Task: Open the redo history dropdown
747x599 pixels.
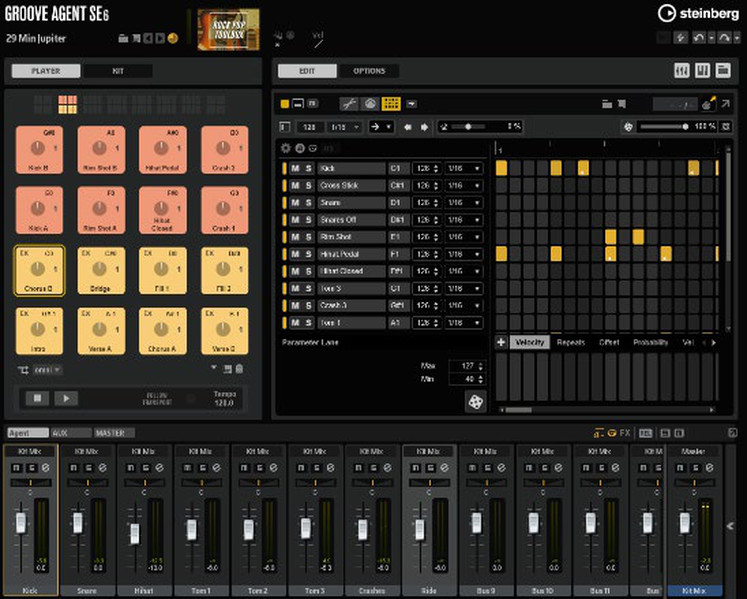Action: (737, 38)
